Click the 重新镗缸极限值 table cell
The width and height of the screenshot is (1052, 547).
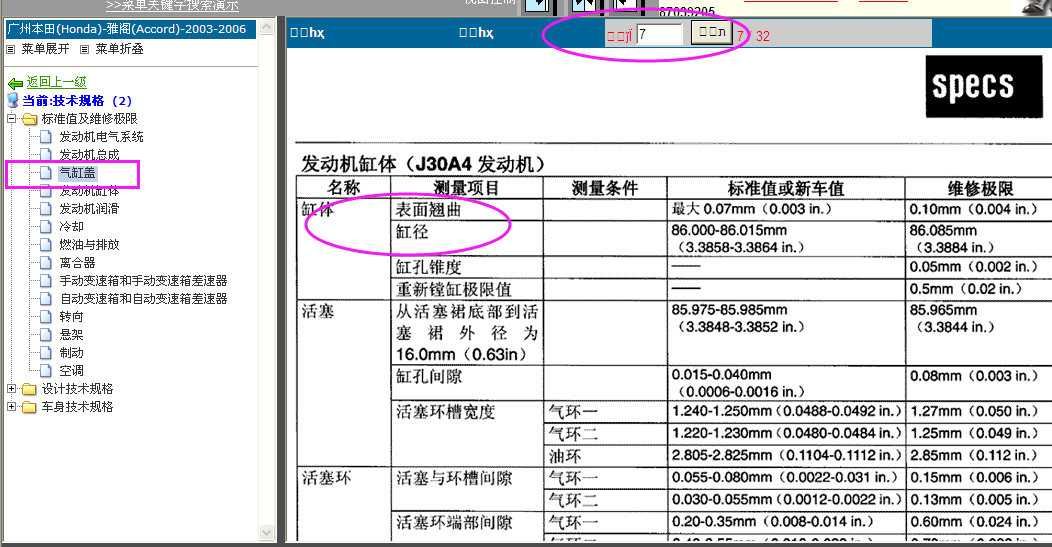coord(466,289)
